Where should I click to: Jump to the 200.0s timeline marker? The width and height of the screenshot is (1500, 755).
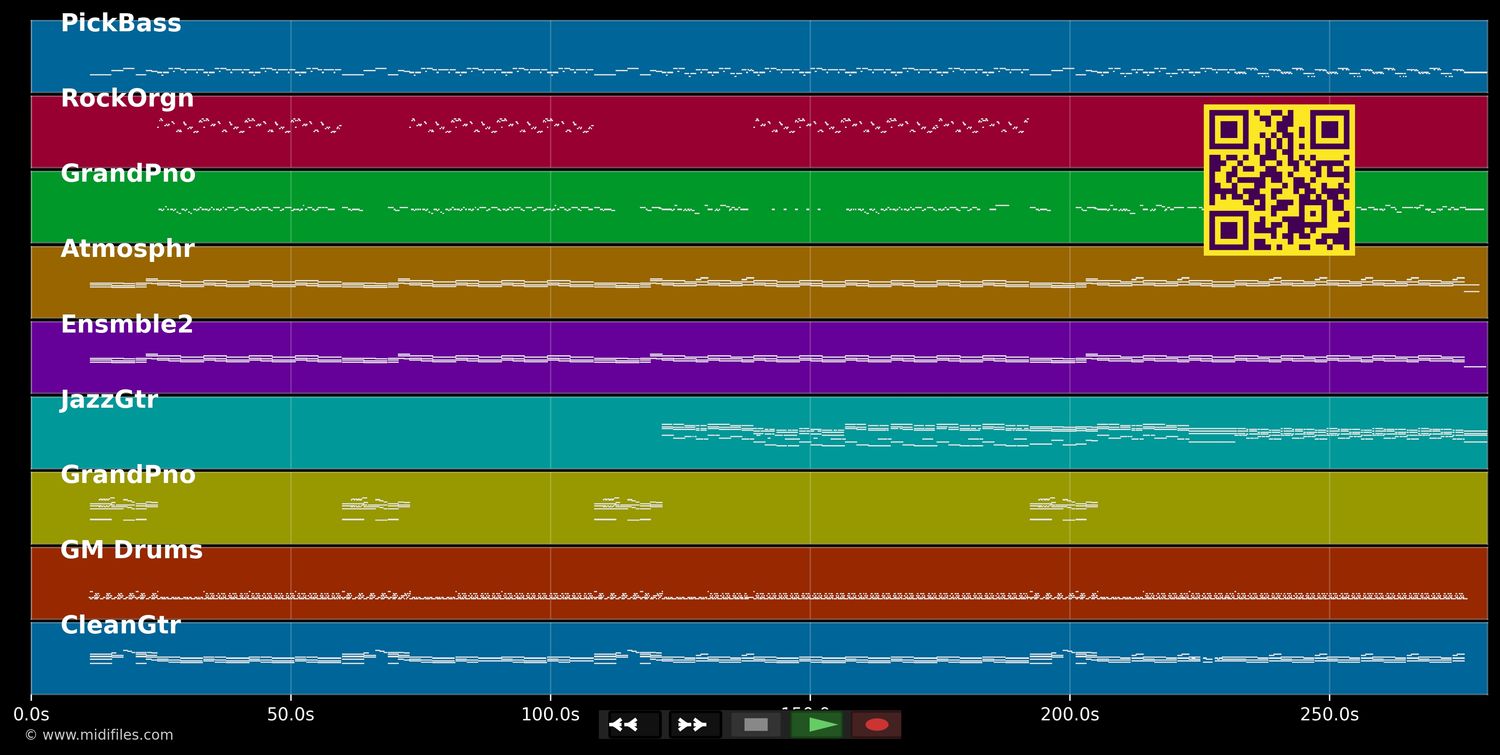tap(1069, 715)
